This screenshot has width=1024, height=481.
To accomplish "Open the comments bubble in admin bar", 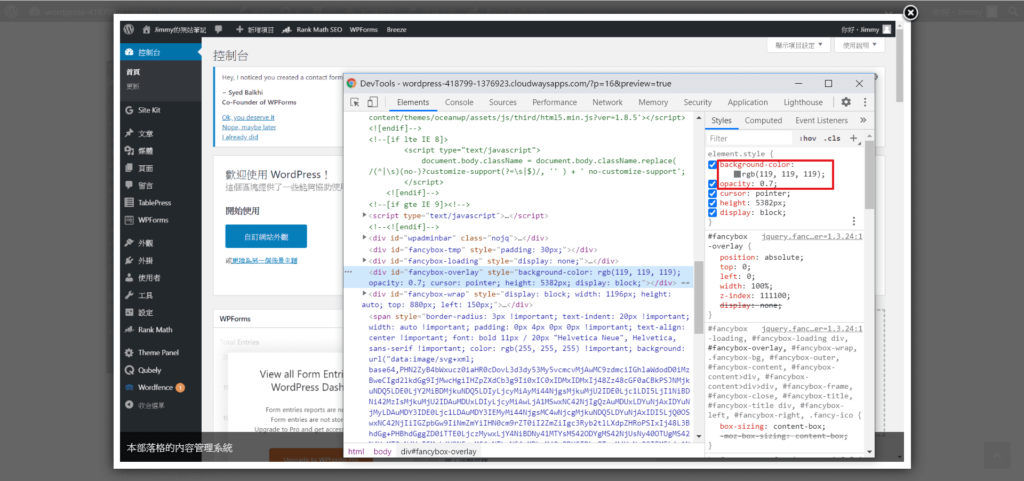I will click(x=219, y=29).
